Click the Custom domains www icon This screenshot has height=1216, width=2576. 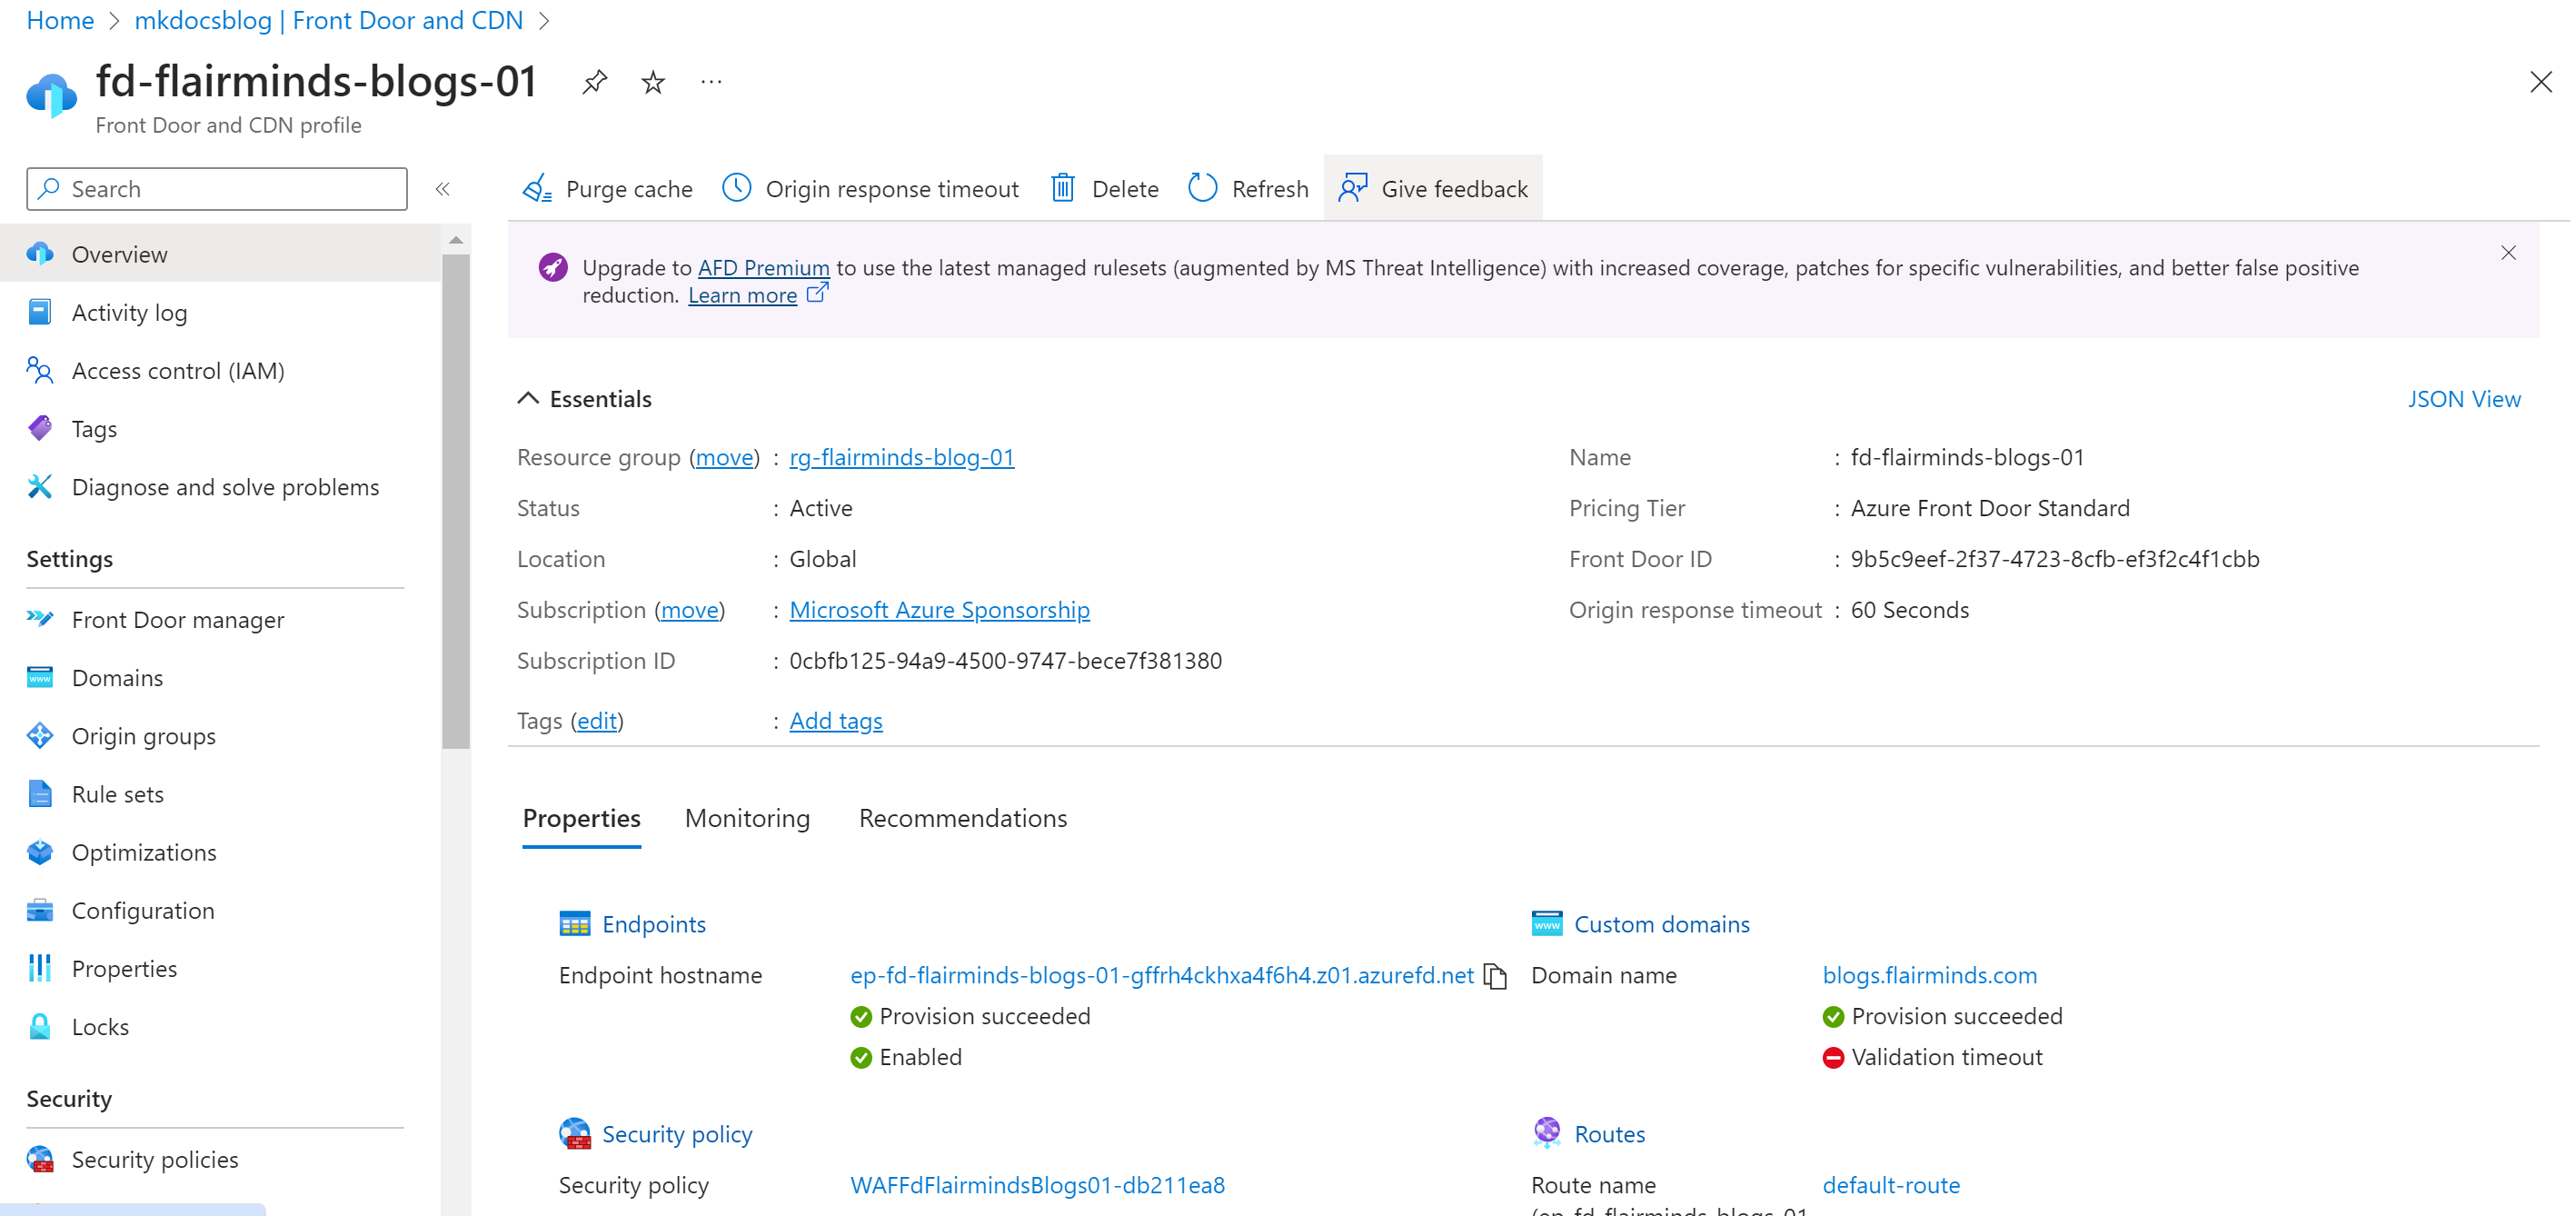point(1546,924)
